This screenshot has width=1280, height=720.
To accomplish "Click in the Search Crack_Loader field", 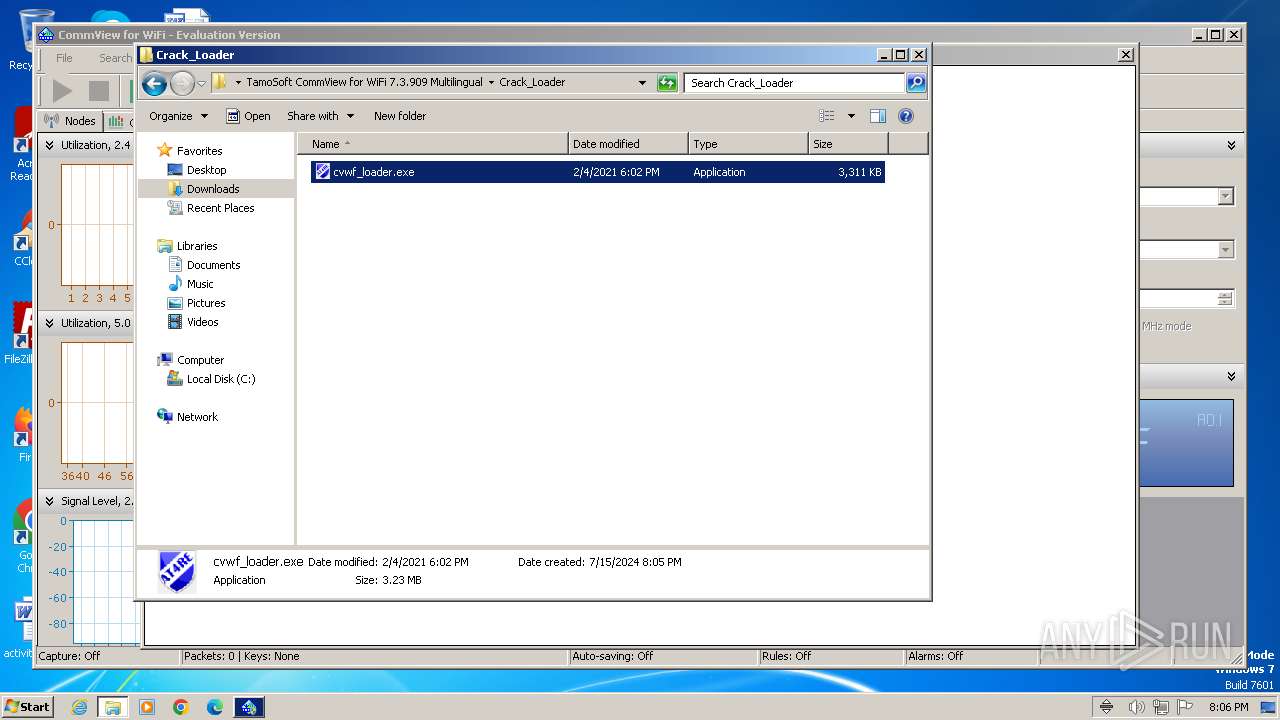I will point(795,83).
